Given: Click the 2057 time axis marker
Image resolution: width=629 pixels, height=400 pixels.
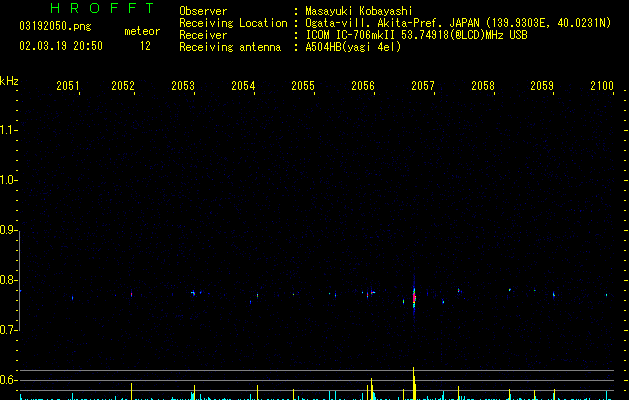Looking at the screenshot, I should 423,85.
